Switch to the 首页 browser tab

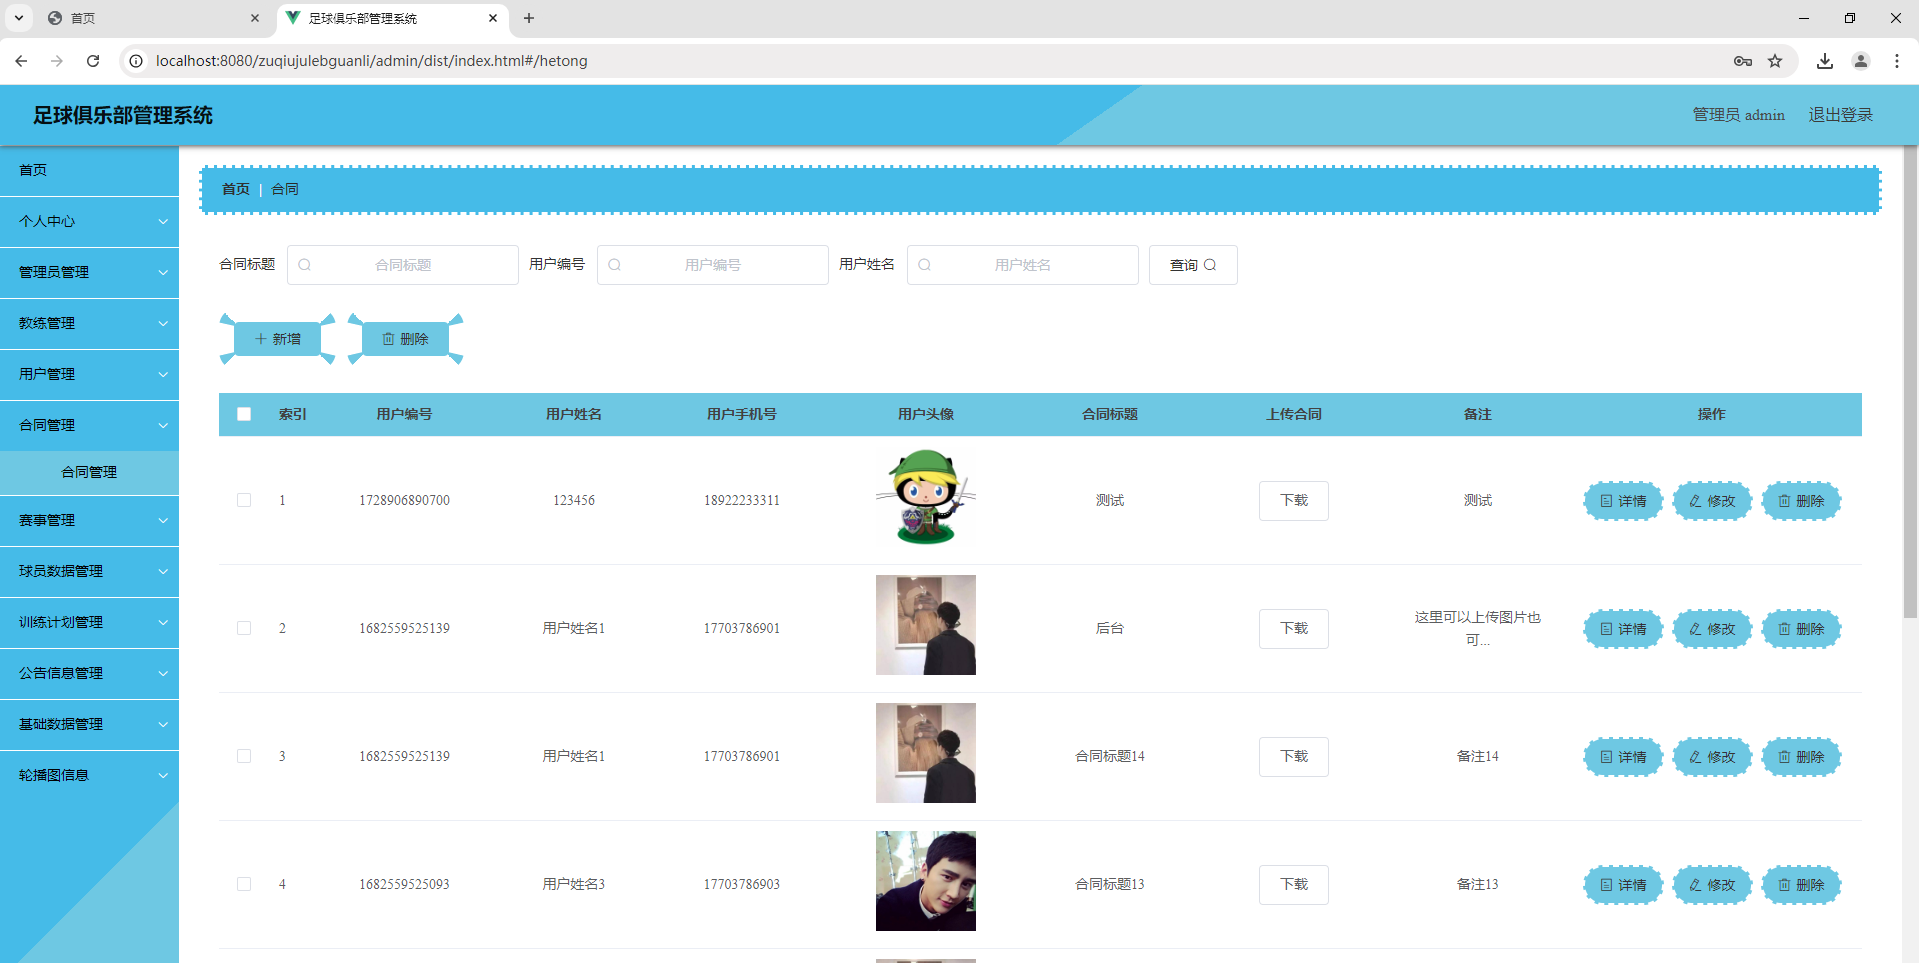[150, 18]
